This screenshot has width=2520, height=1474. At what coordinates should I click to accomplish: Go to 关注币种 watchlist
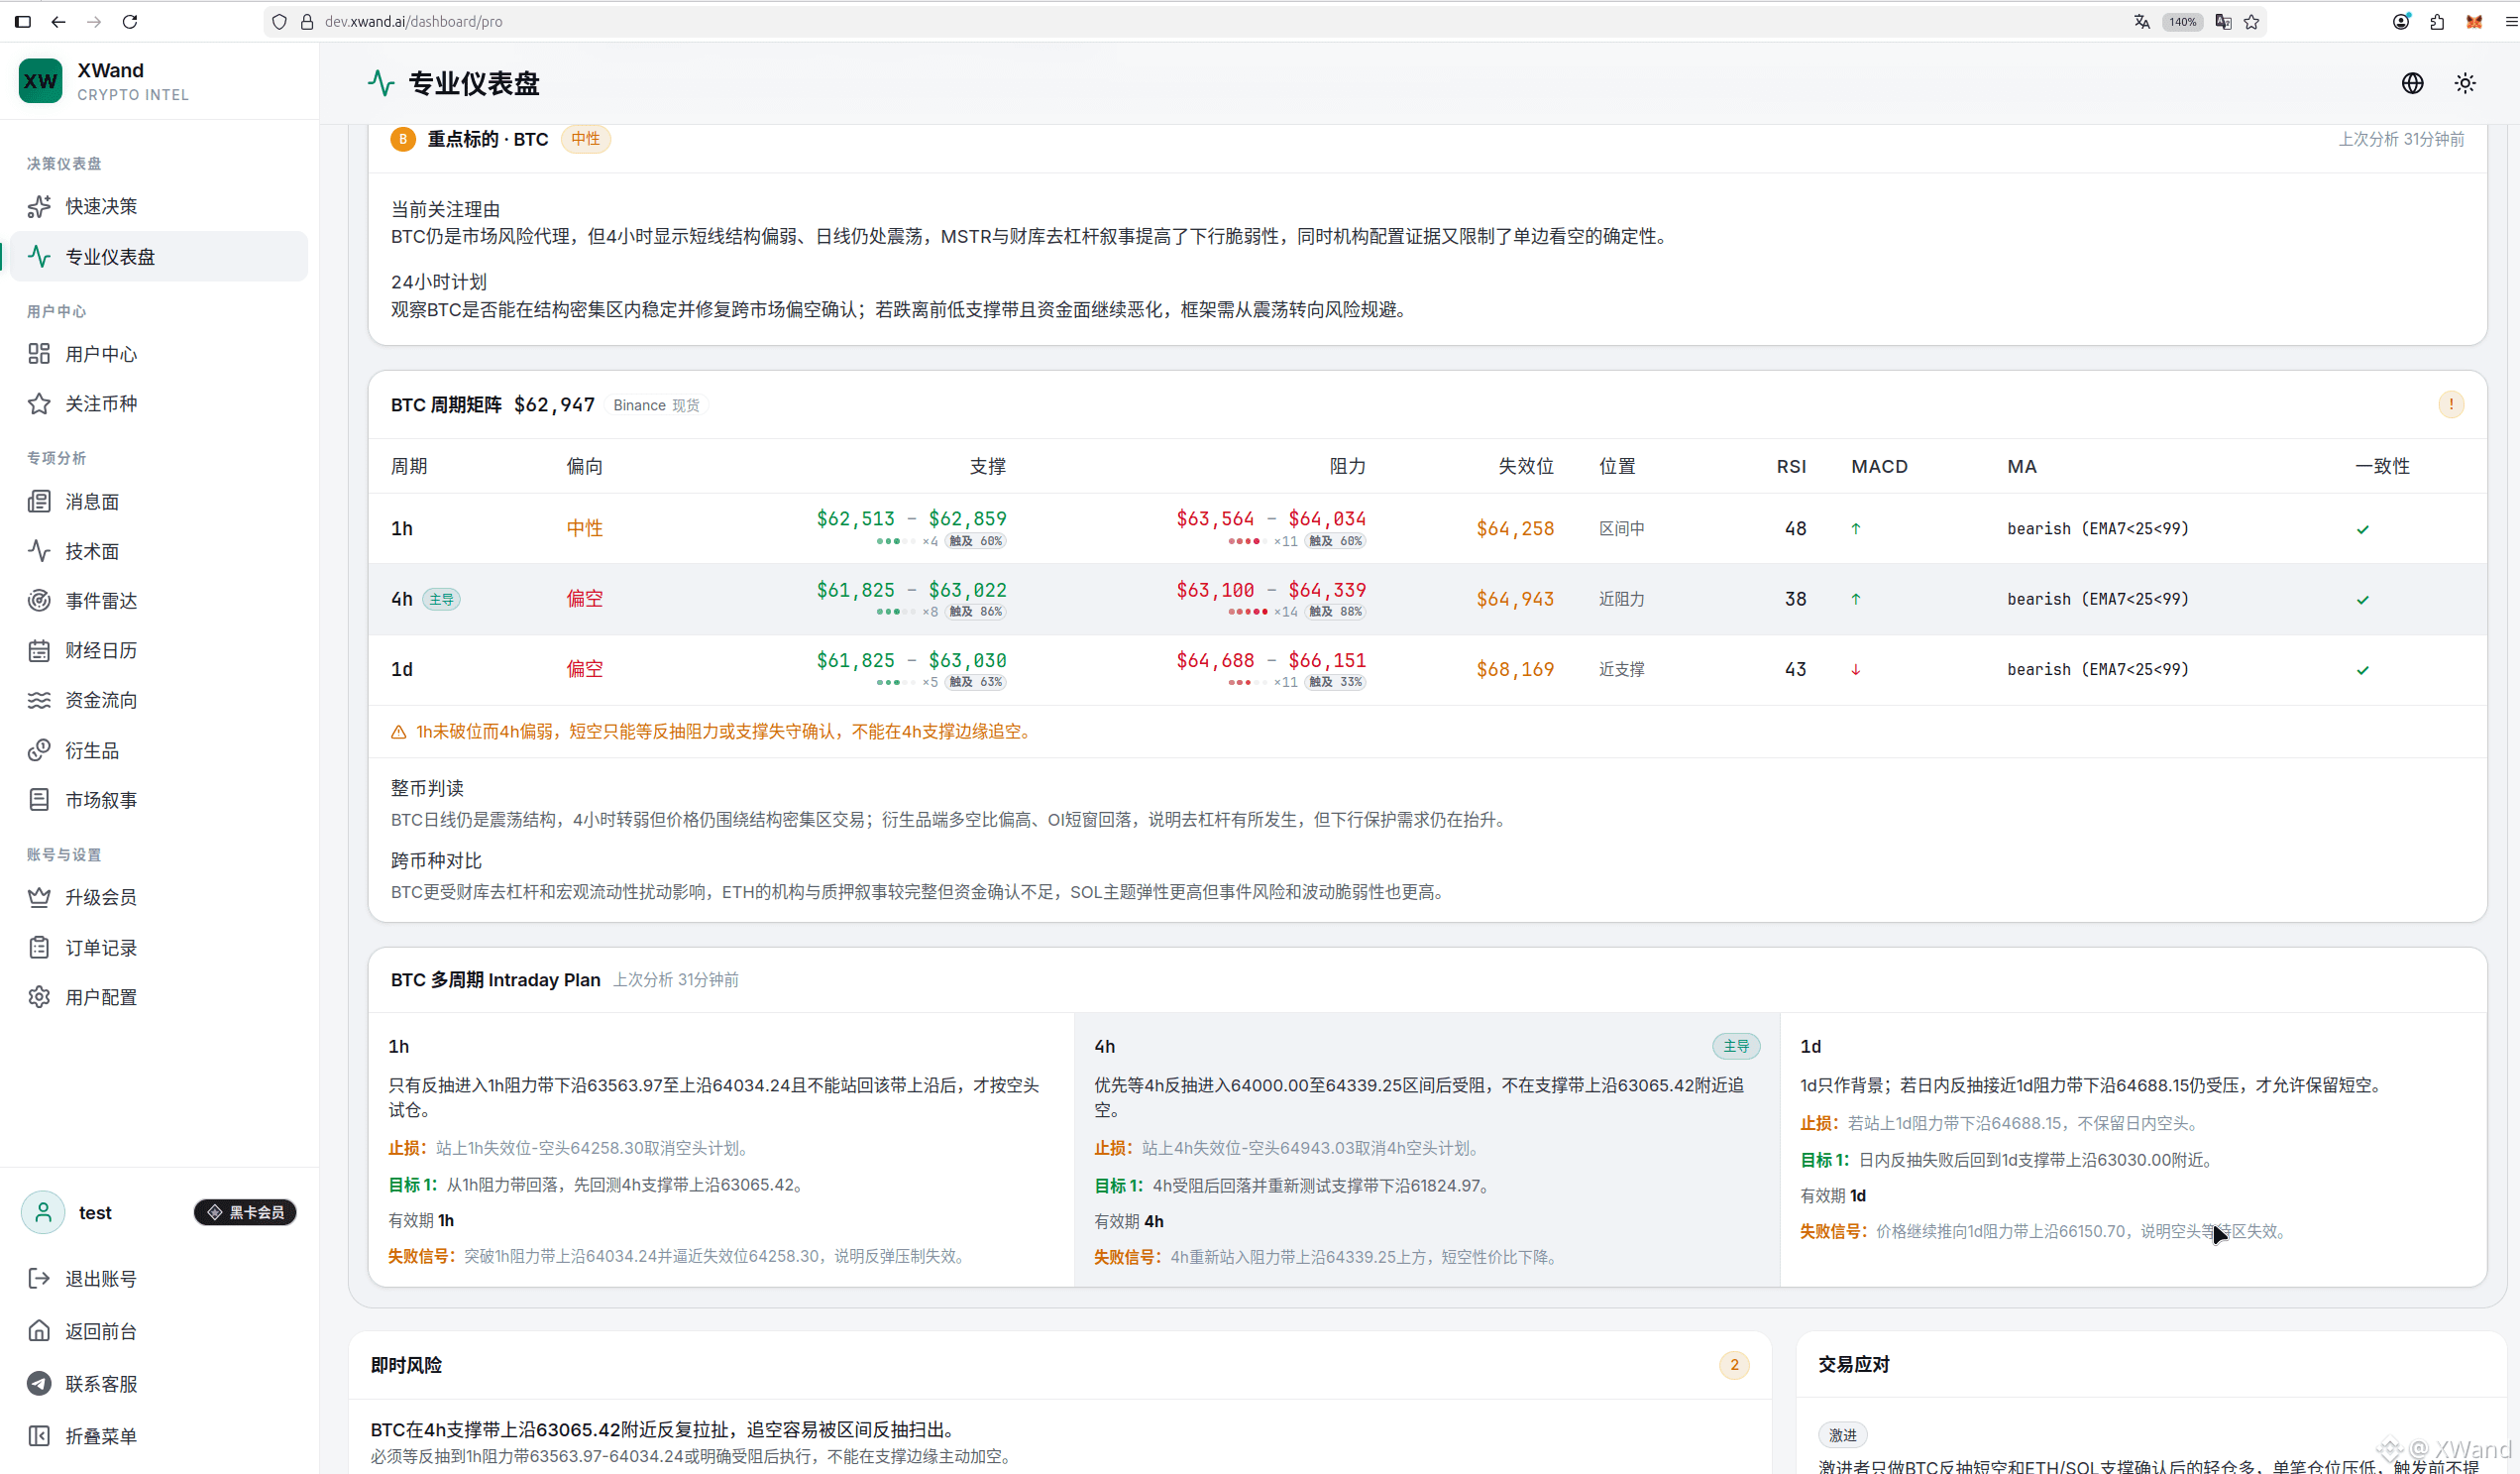pos(158,403)
